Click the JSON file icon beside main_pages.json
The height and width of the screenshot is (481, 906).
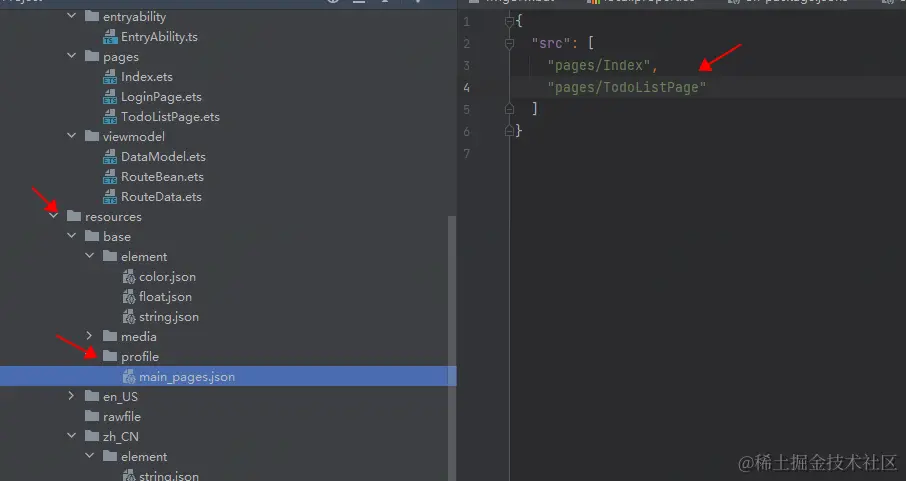coord(129,377)
